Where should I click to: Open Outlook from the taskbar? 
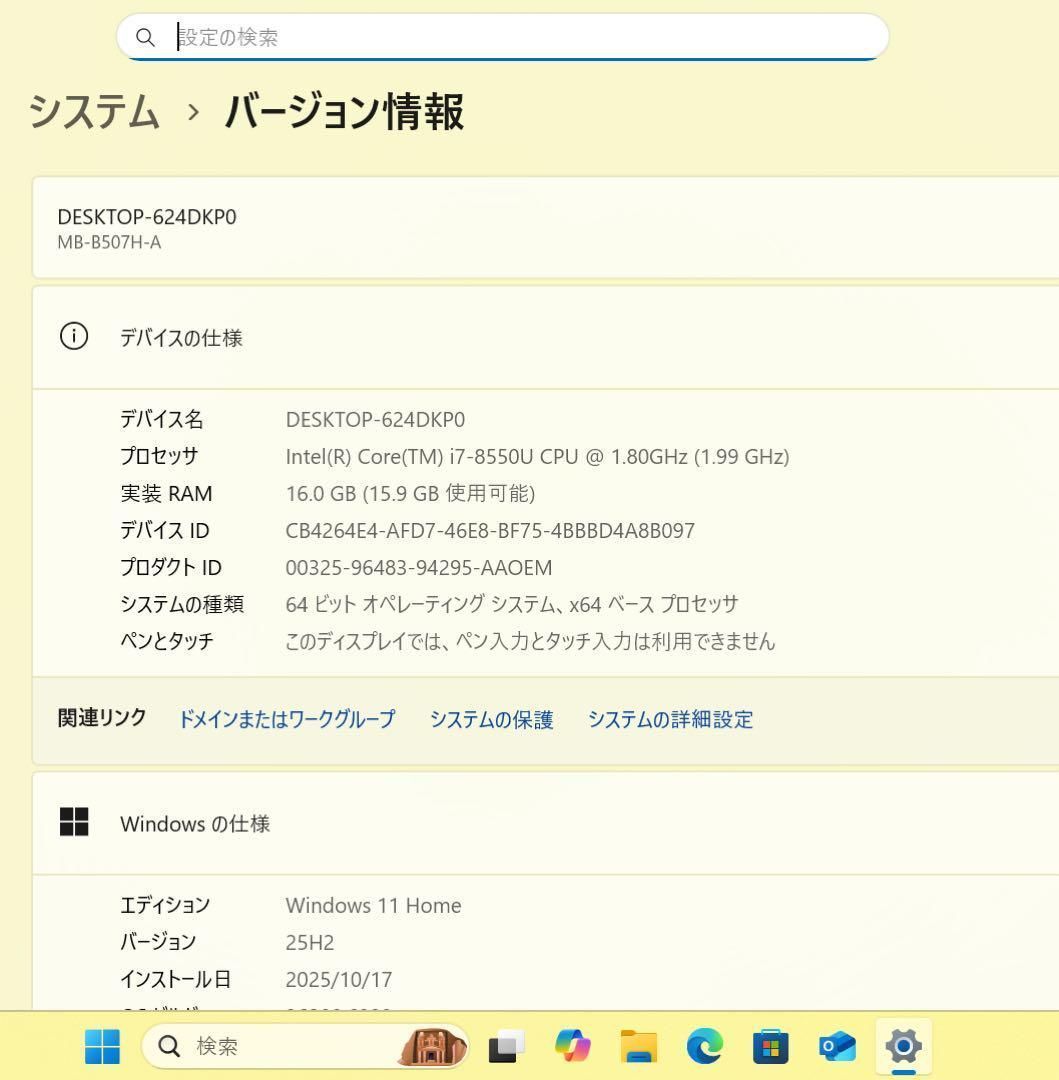click(837, 1047)
